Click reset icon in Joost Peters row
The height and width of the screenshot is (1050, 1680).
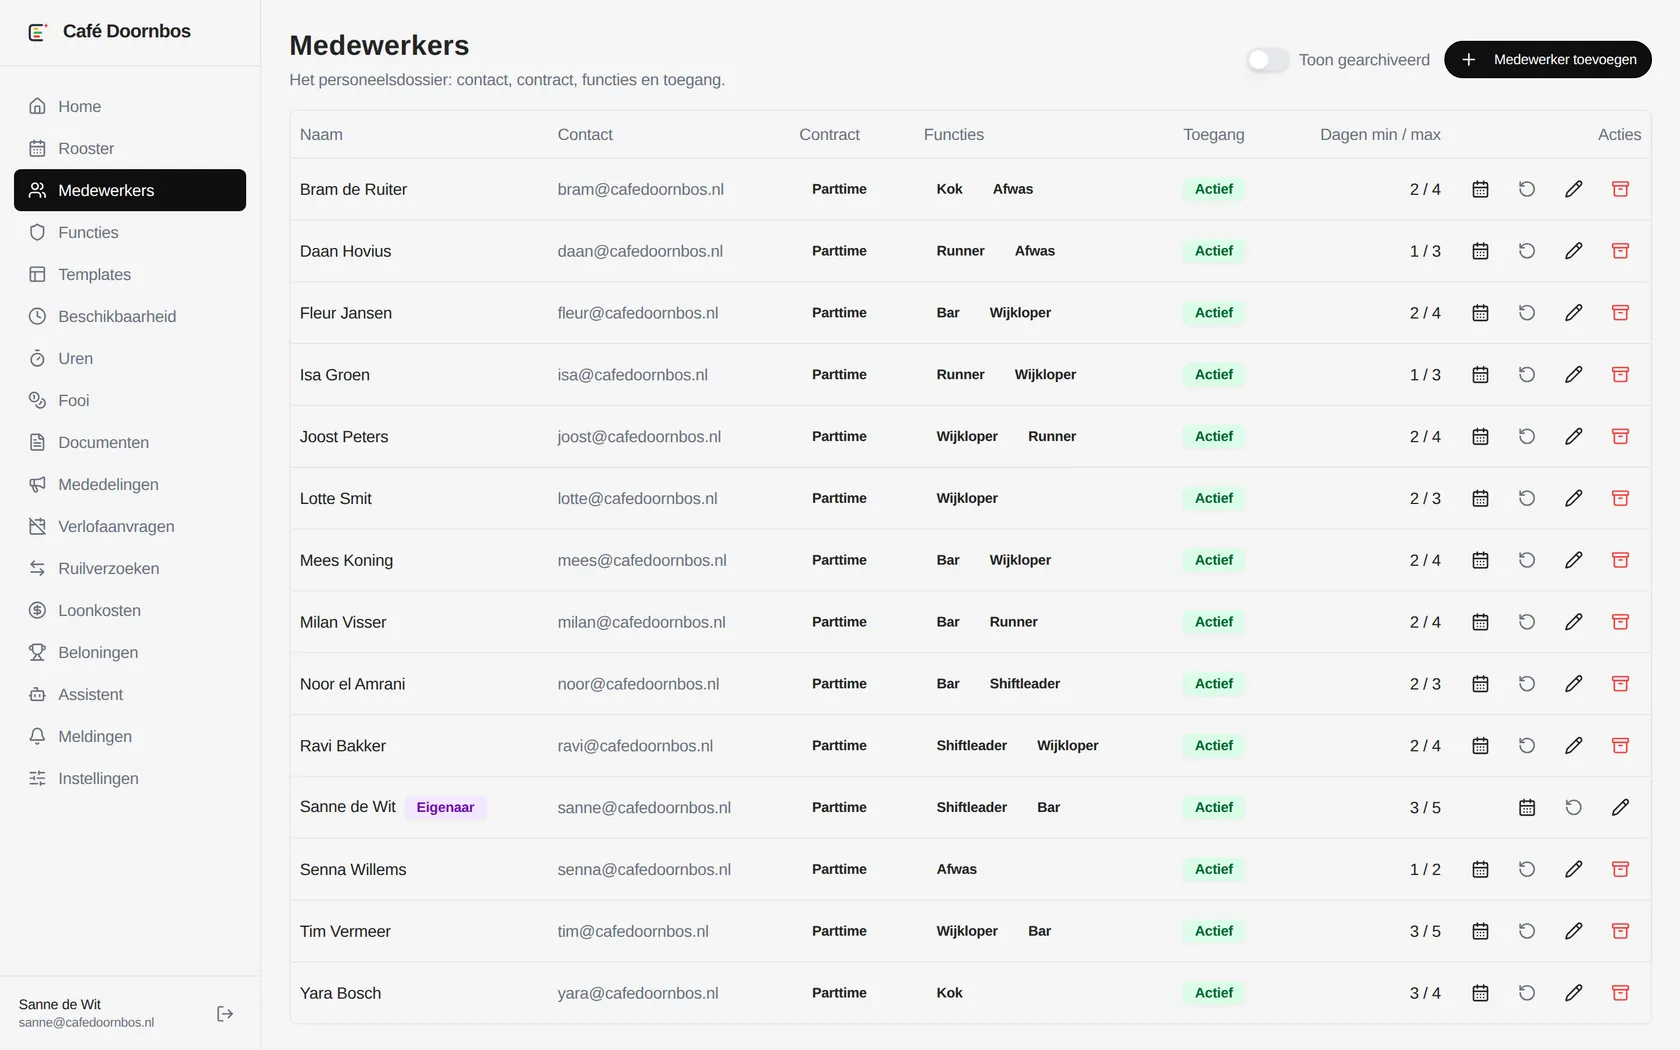(1527, 437)
